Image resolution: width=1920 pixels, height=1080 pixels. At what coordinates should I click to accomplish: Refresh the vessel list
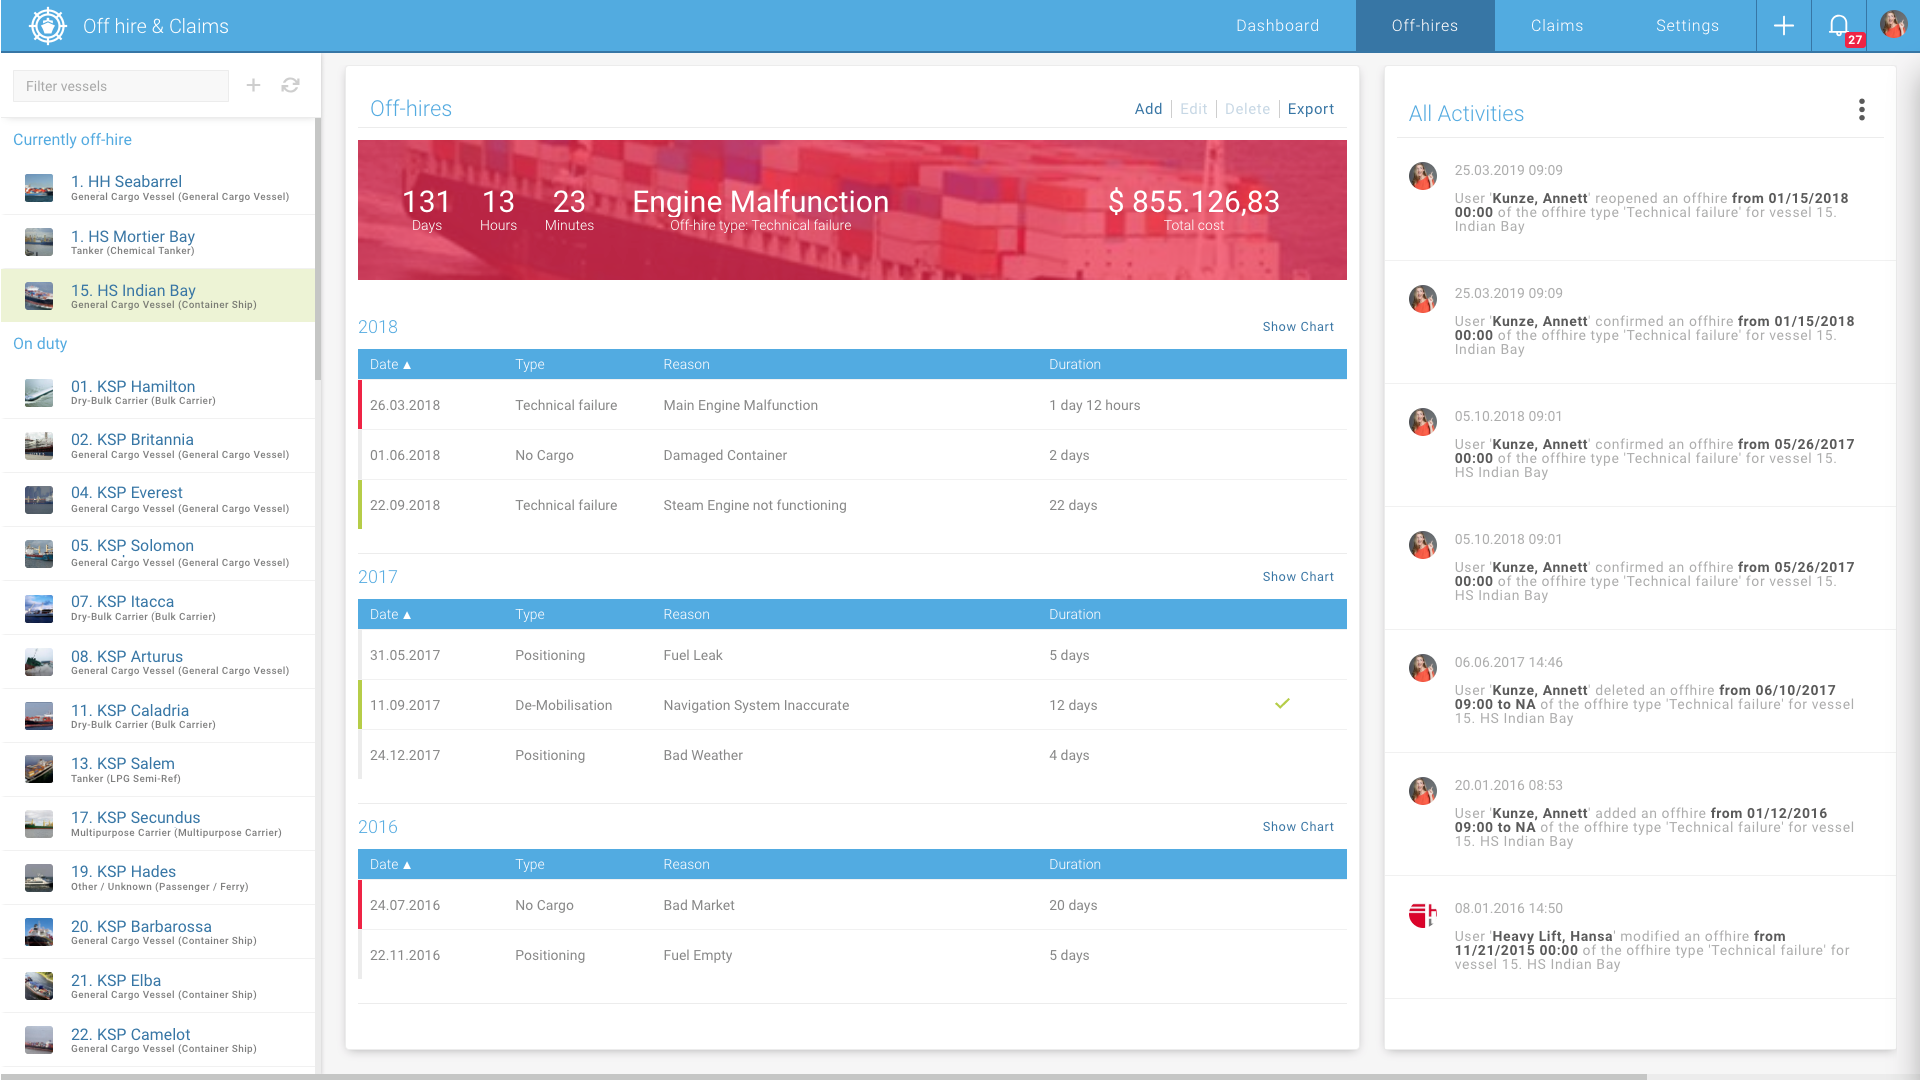pyautogui.click(x=290, y=86)
